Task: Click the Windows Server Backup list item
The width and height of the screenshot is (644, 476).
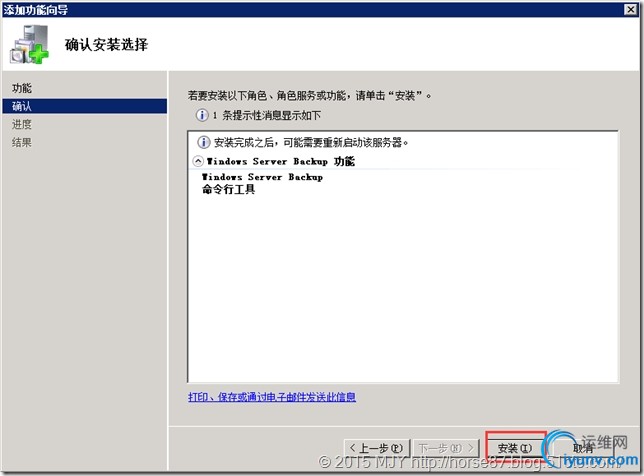Action: (x=262, y=177)
